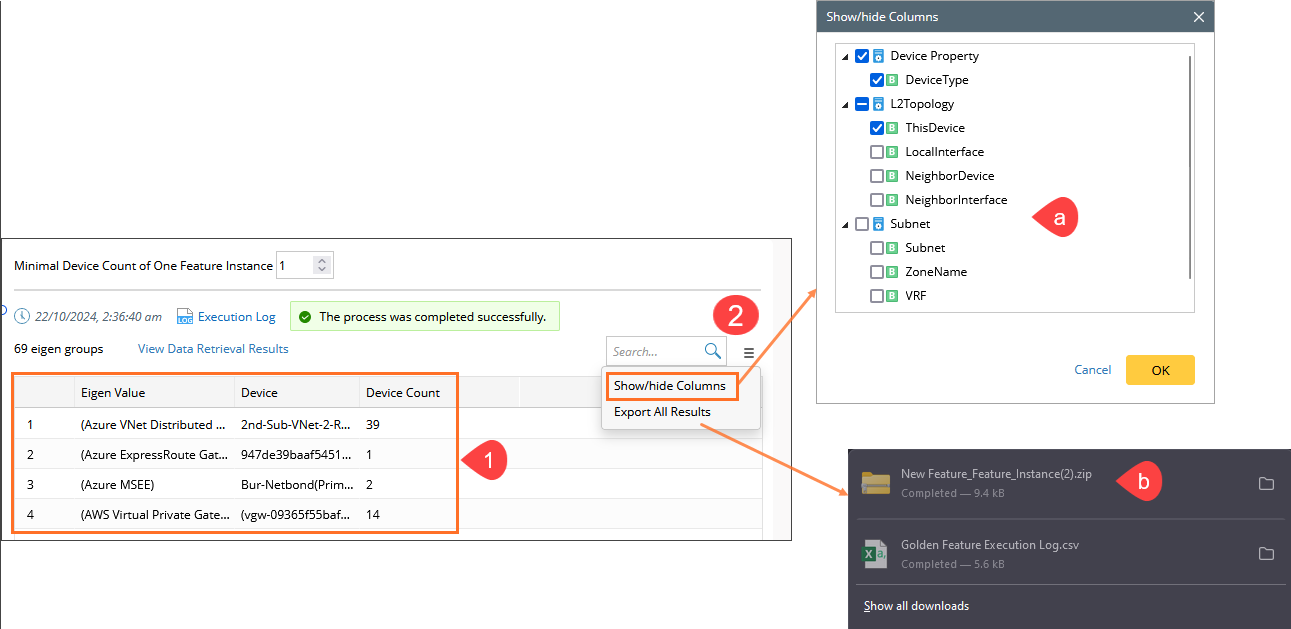Screen dimensions: 1291x629
Task: Open the hamburger options menu icon
Action: point(748,352)
